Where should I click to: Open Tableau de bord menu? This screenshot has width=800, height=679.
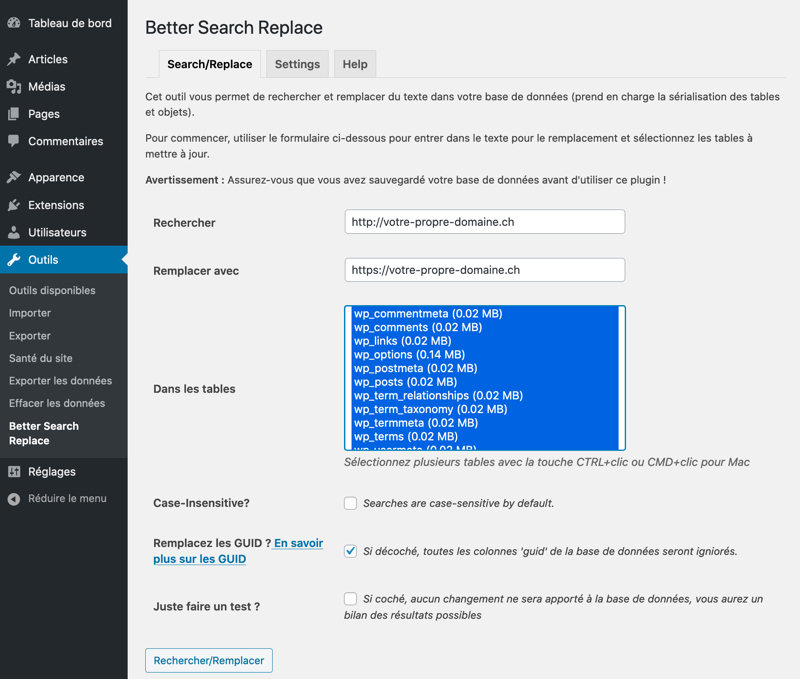[64, 23]
